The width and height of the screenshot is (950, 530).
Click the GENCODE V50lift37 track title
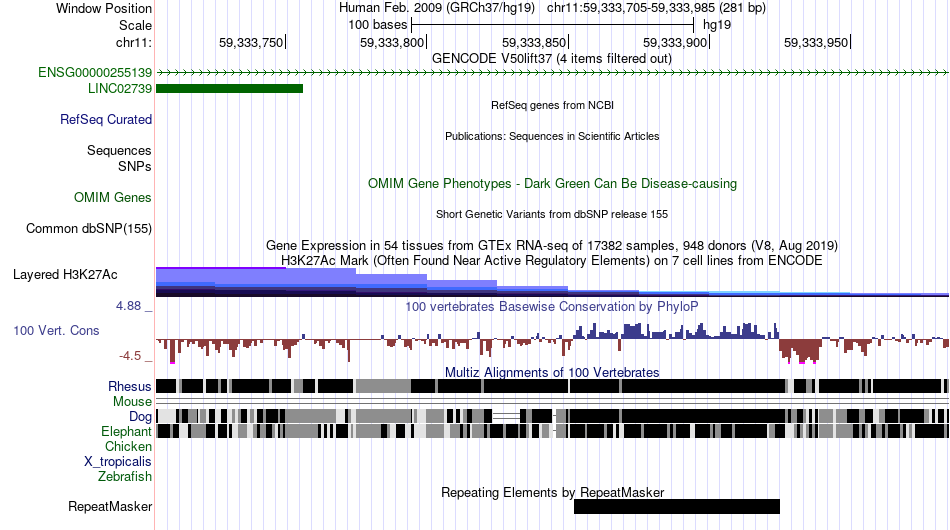pos(552,59)
